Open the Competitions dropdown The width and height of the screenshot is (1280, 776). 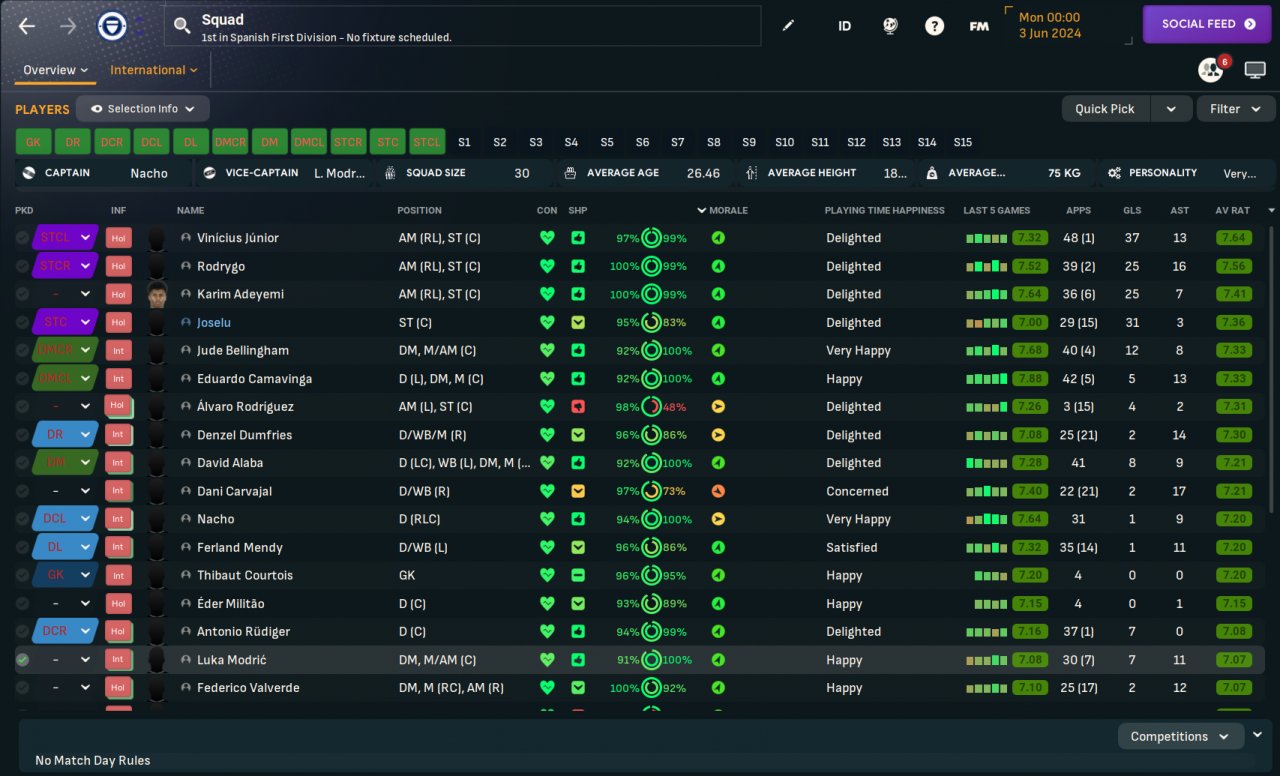1180,736
